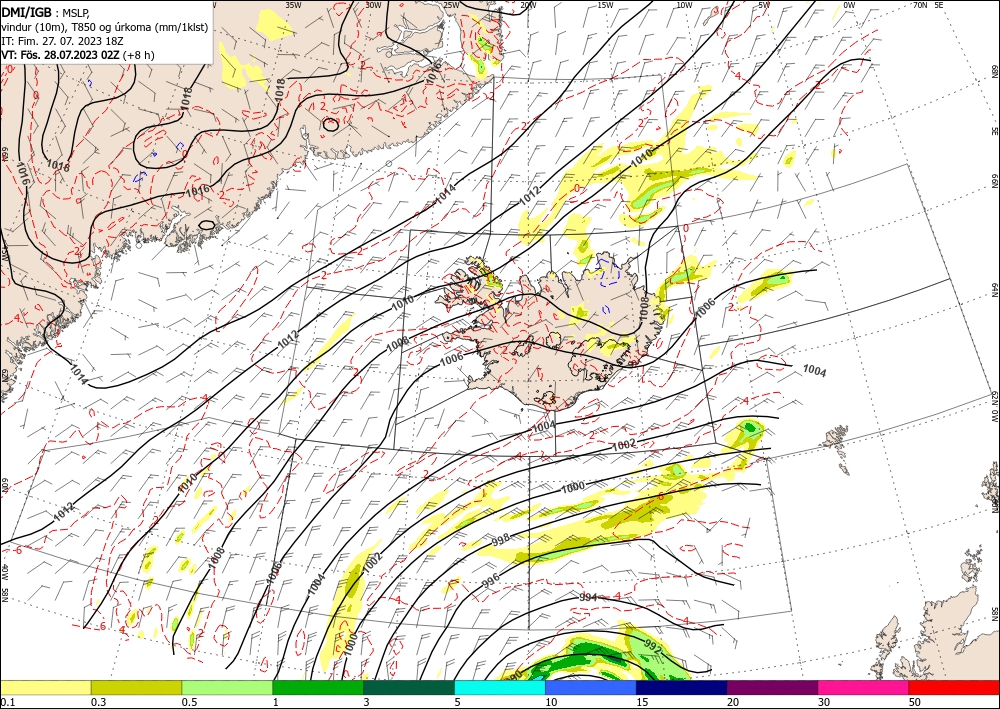This screenshot has height=709, width=1000.
Task: Click the 10W longitude label
Action: click(x=684, y=5)
